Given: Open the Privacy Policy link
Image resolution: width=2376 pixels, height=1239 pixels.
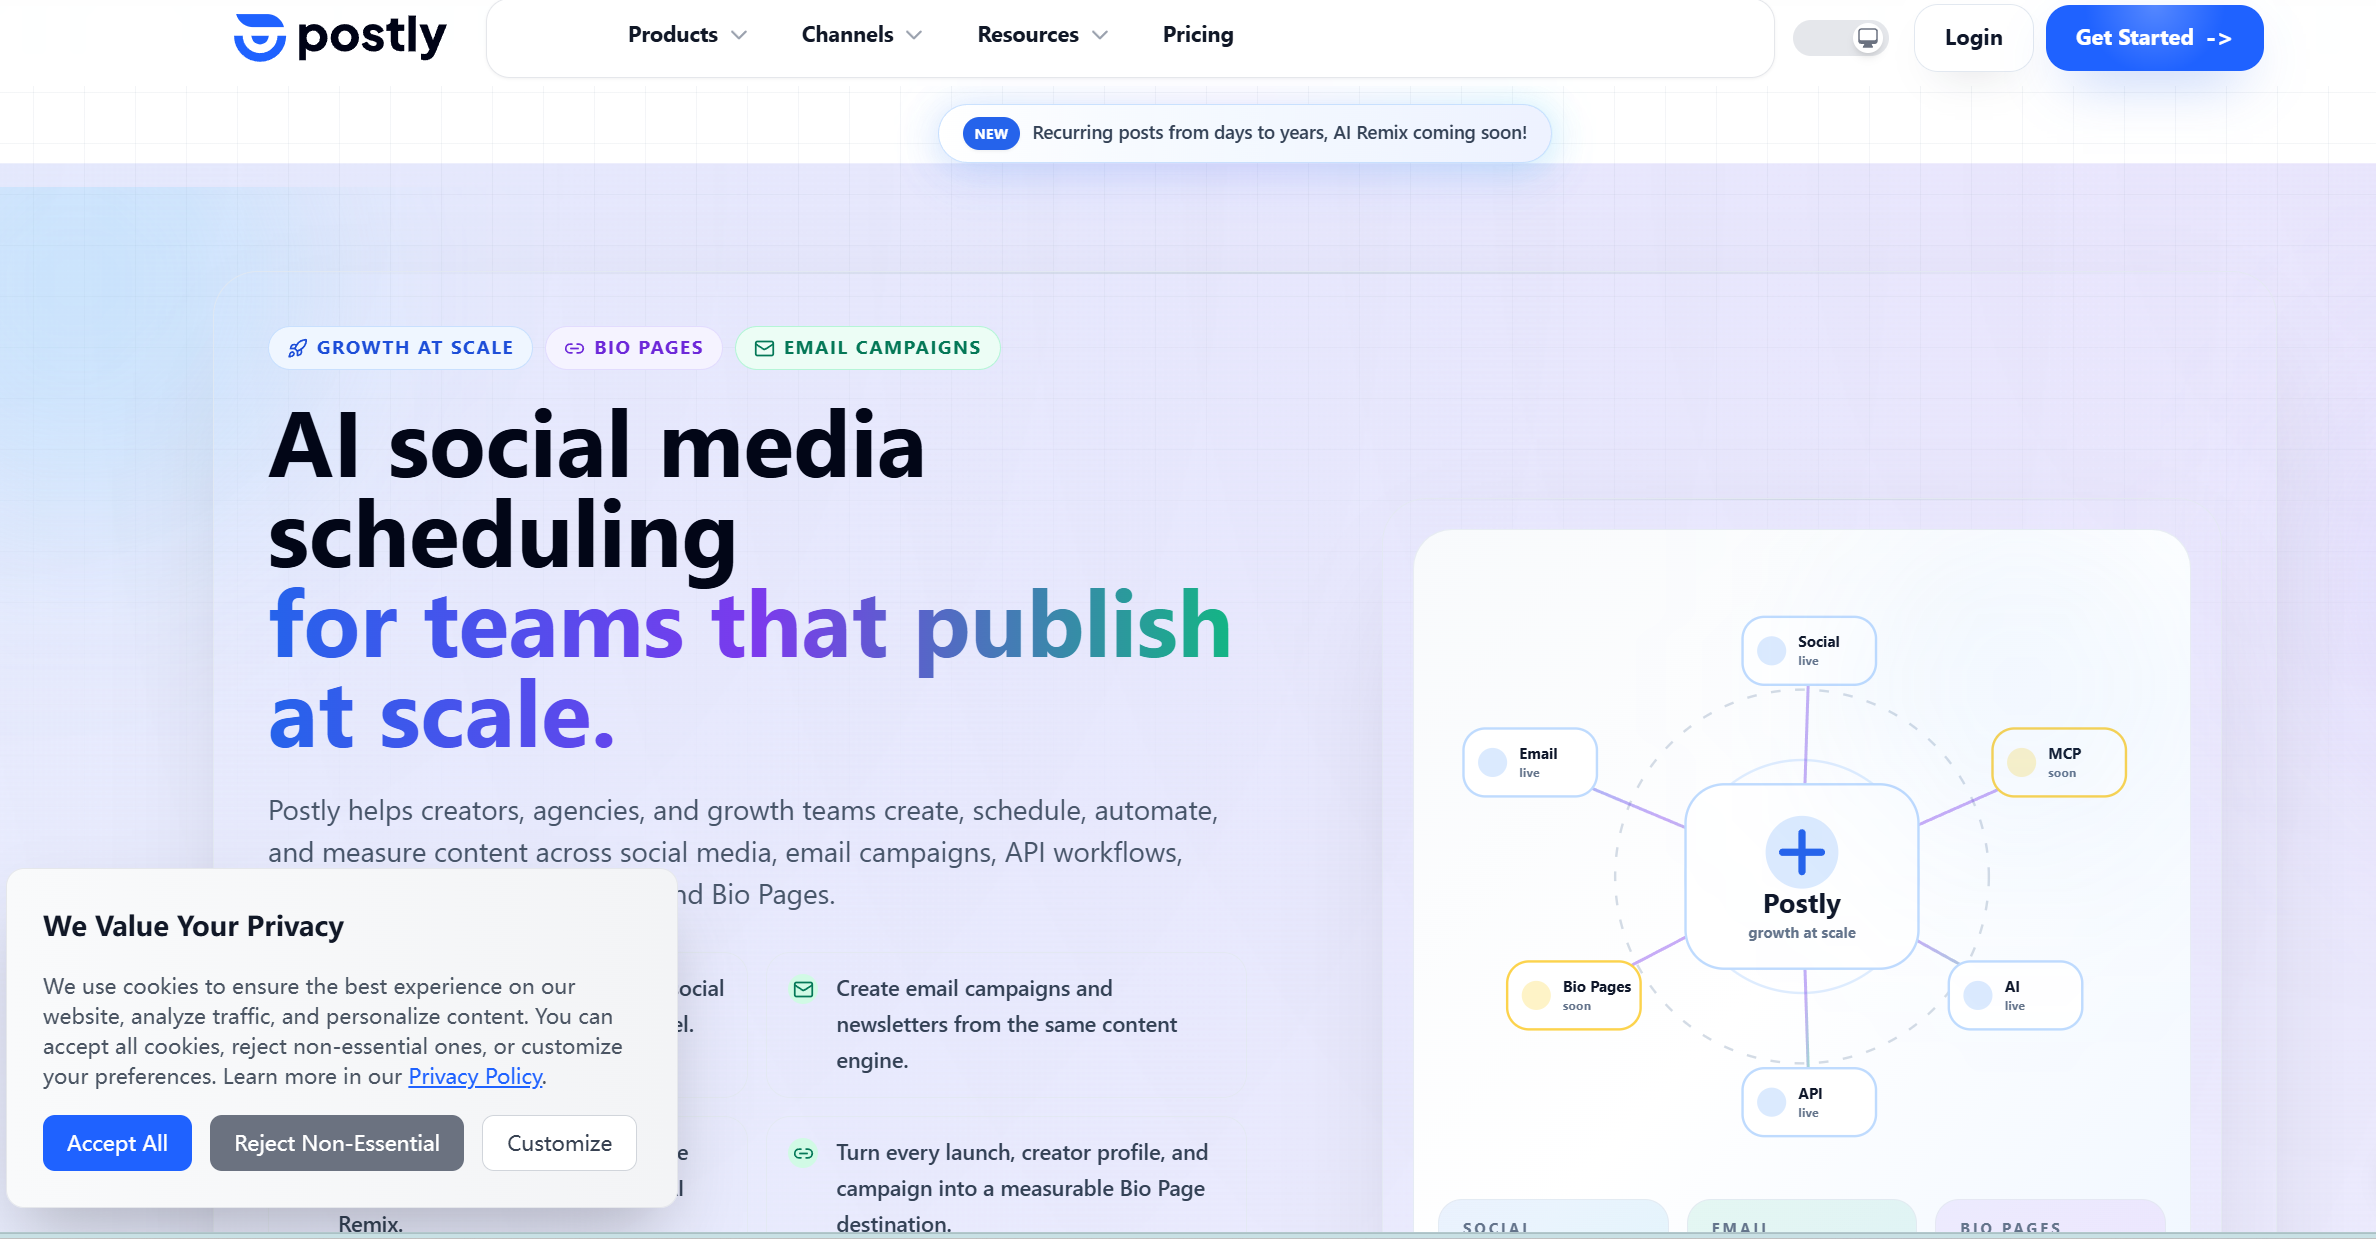Looking at the screenshot, I should coord(475,1077).
